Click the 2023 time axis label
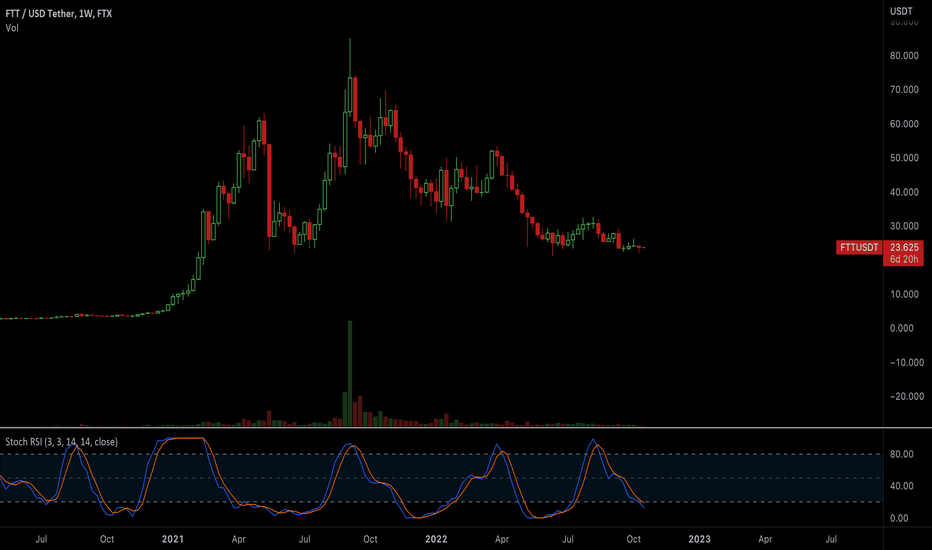Viewport: 932px width, 550px height. 700,539
